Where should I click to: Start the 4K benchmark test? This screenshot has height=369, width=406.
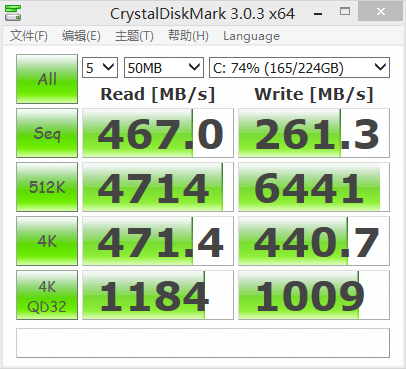click(x=47, y=241)
